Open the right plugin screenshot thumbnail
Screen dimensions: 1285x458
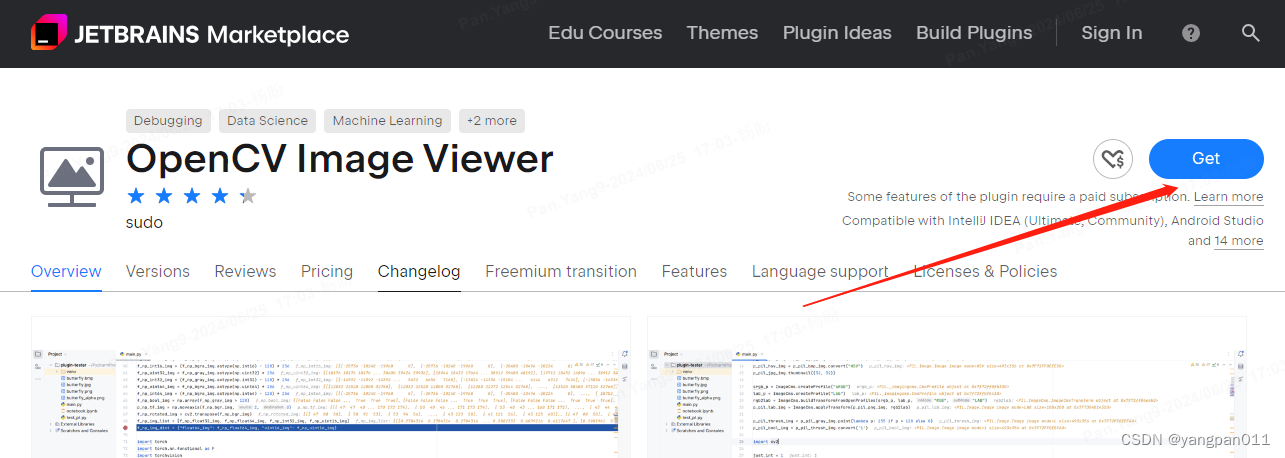[947, 387]
